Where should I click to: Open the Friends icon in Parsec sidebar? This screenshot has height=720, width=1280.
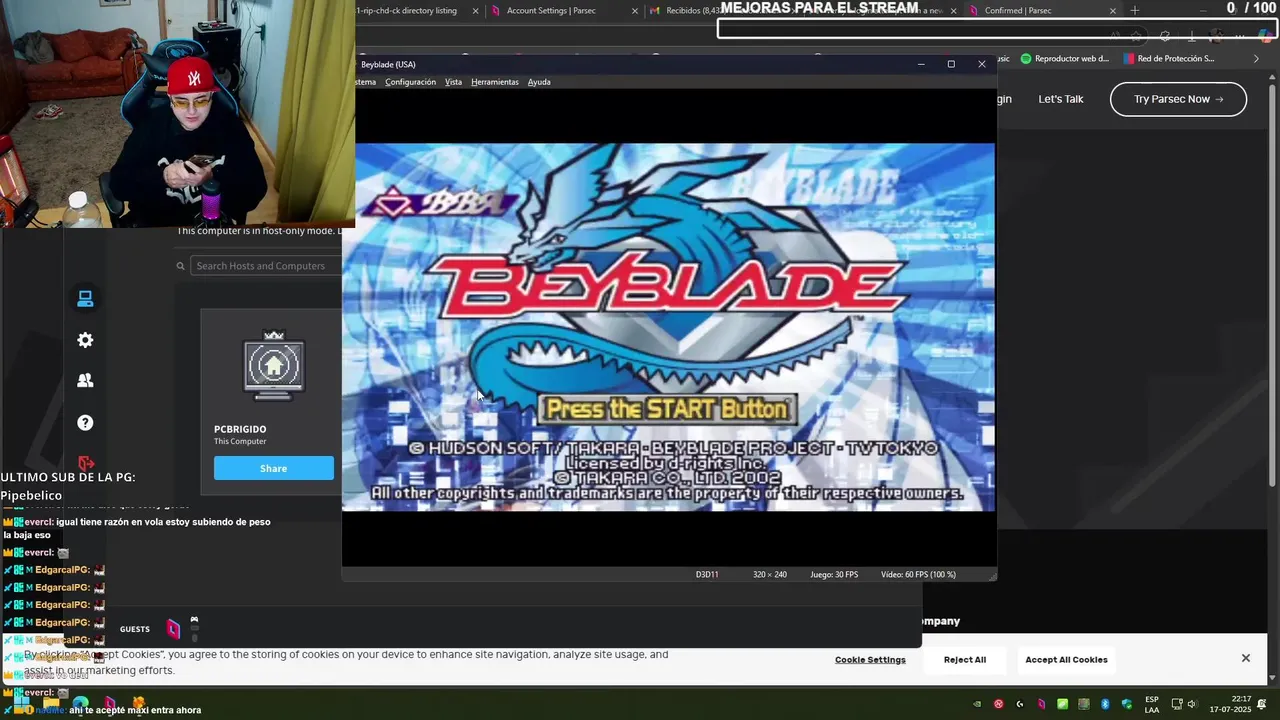pos(85,381)
